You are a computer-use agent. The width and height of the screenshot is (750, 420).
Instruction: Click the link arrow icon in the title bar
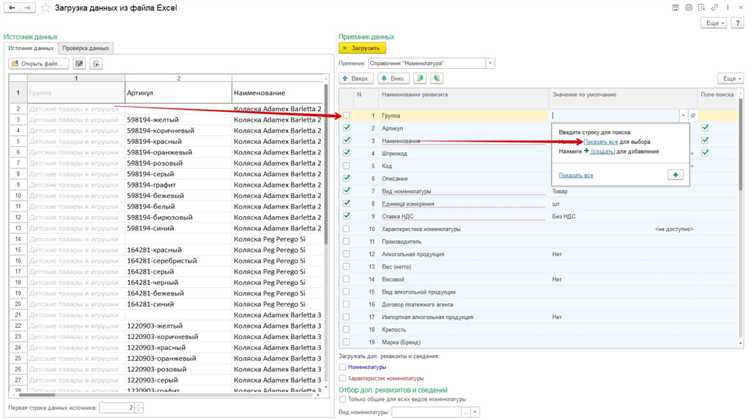click(715, 8)
